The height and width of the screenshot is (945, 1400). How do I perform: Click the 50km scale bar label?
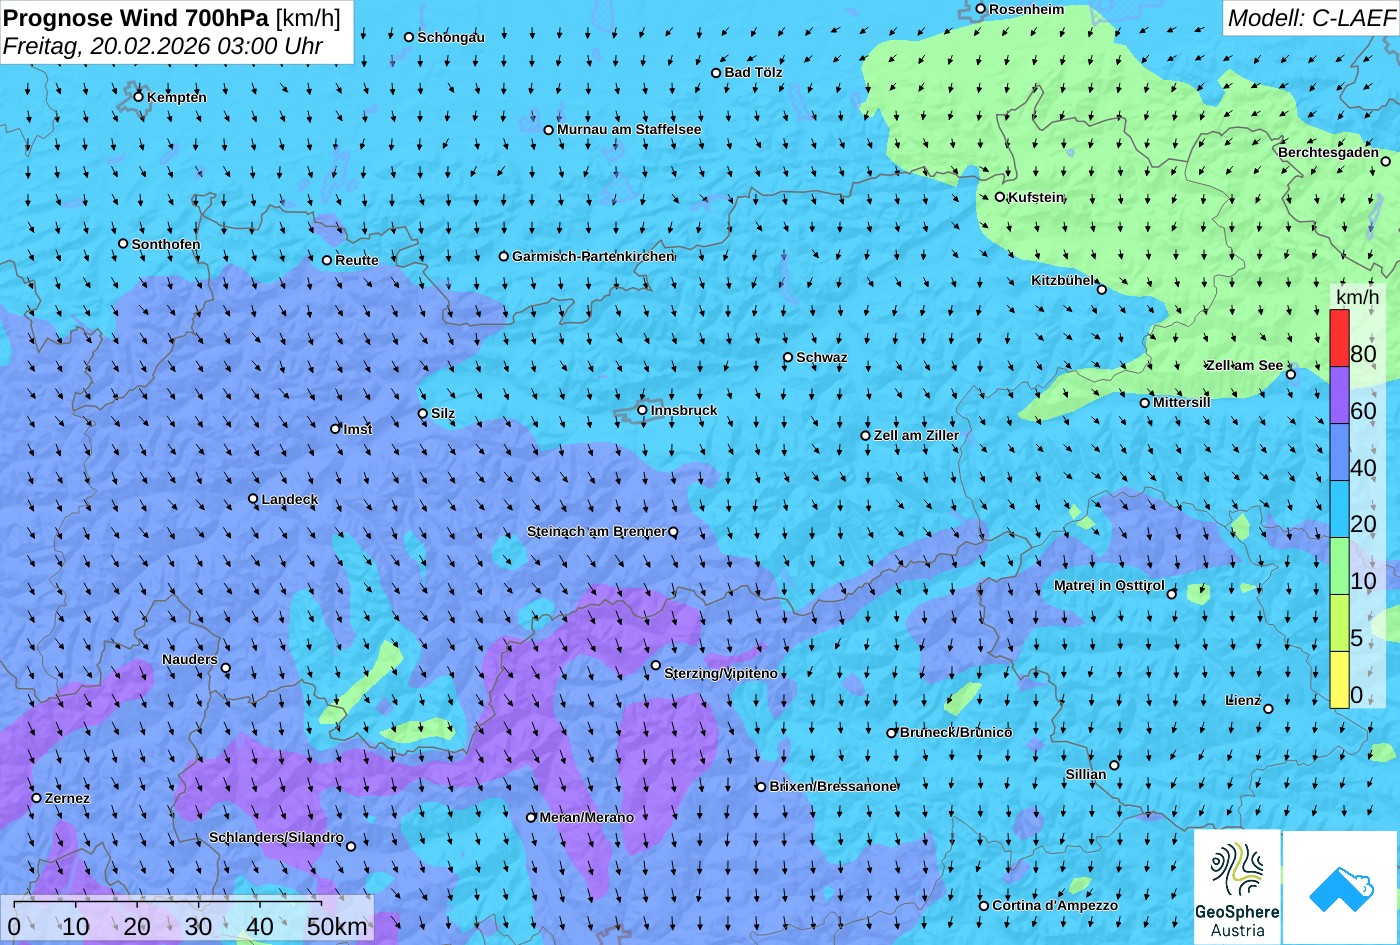click(337, 926)
